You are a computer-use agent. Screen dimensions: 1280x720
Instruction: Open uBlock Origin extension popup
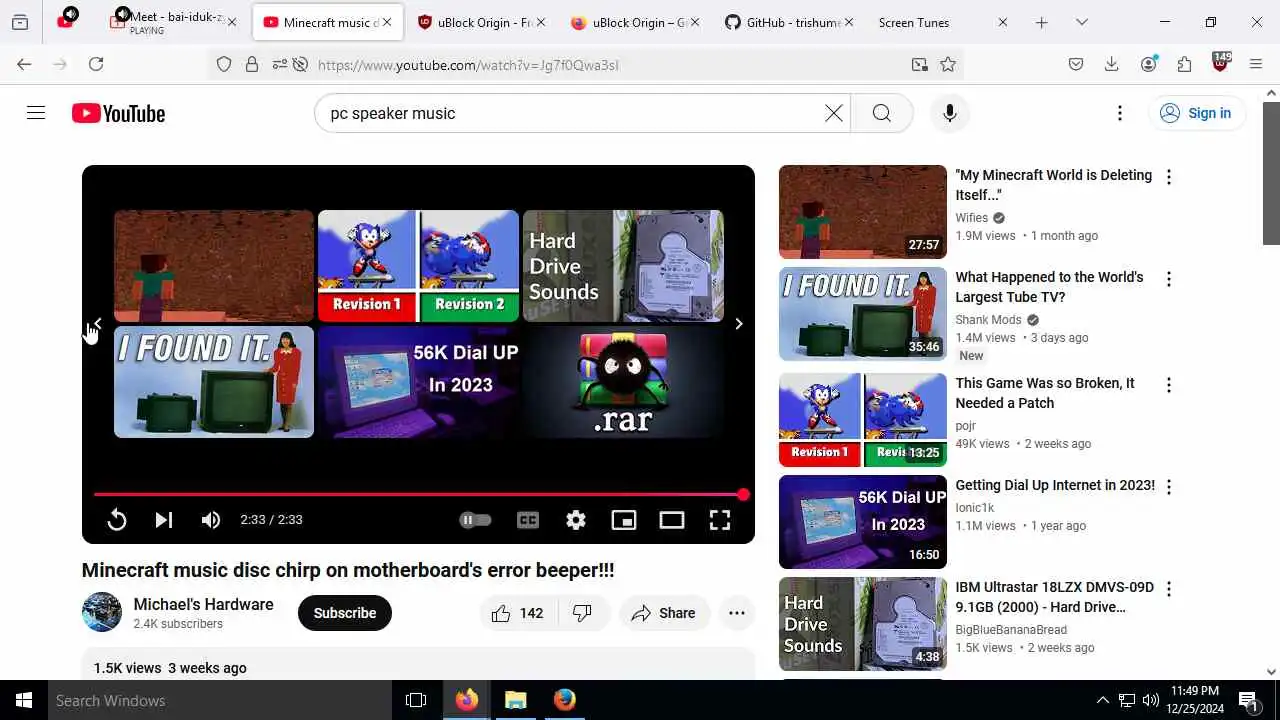tap(1220, 63)
